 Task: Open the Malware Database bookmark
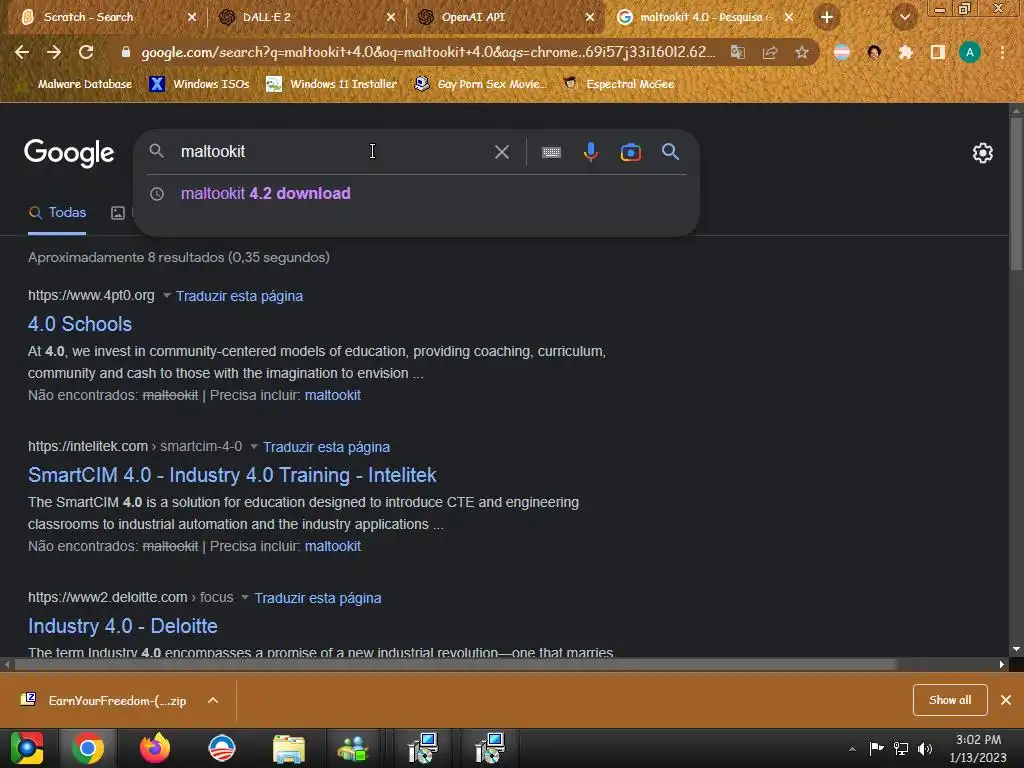tap(84, 84)
